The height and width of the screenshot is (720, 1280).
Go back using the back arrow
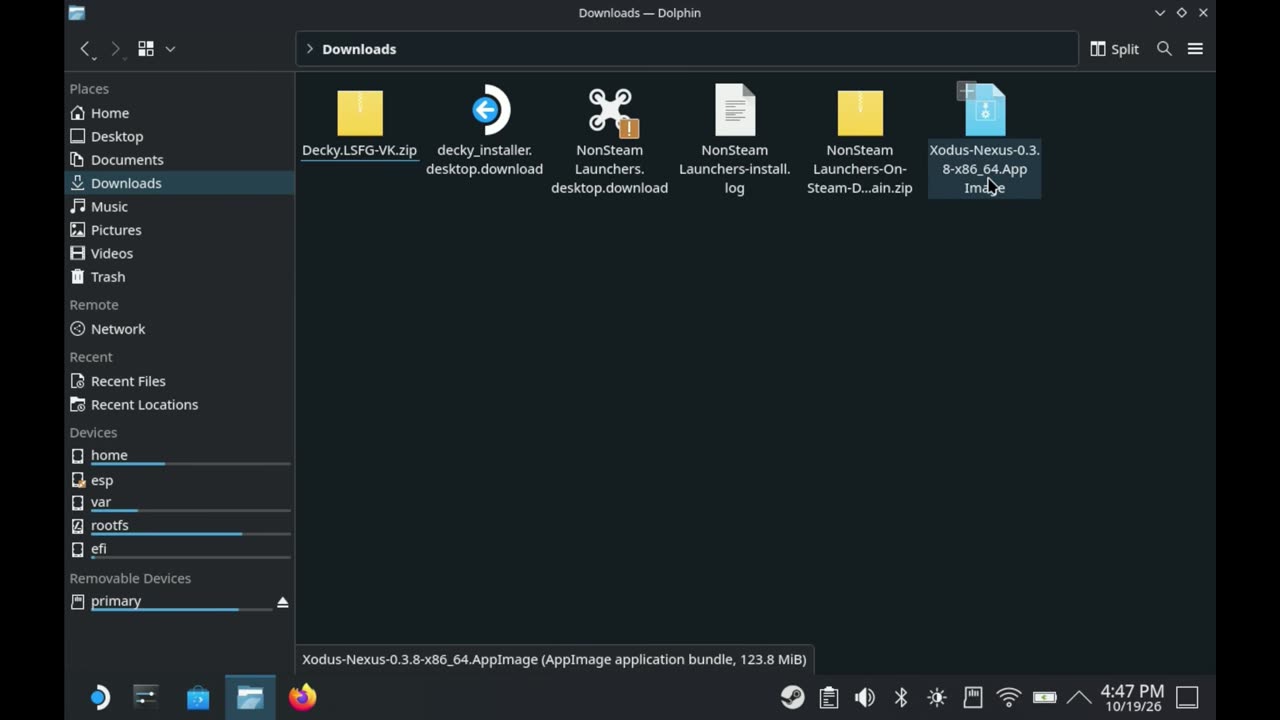pos(86,49)
